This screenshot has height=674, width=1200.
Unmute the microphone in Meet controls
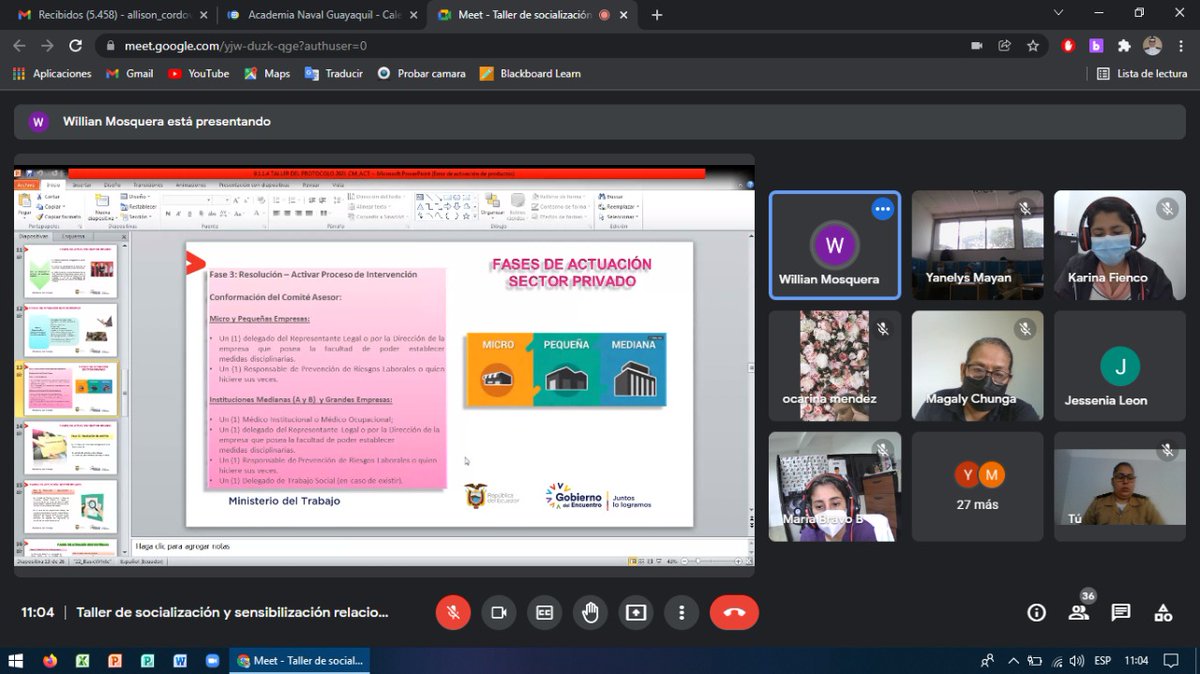pyautogui.click(x=453, y=613)
